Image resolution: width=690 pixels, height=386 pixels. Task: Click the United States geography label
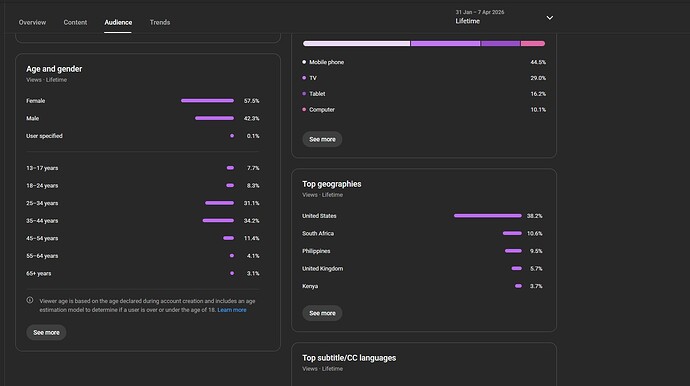[319, 216]
